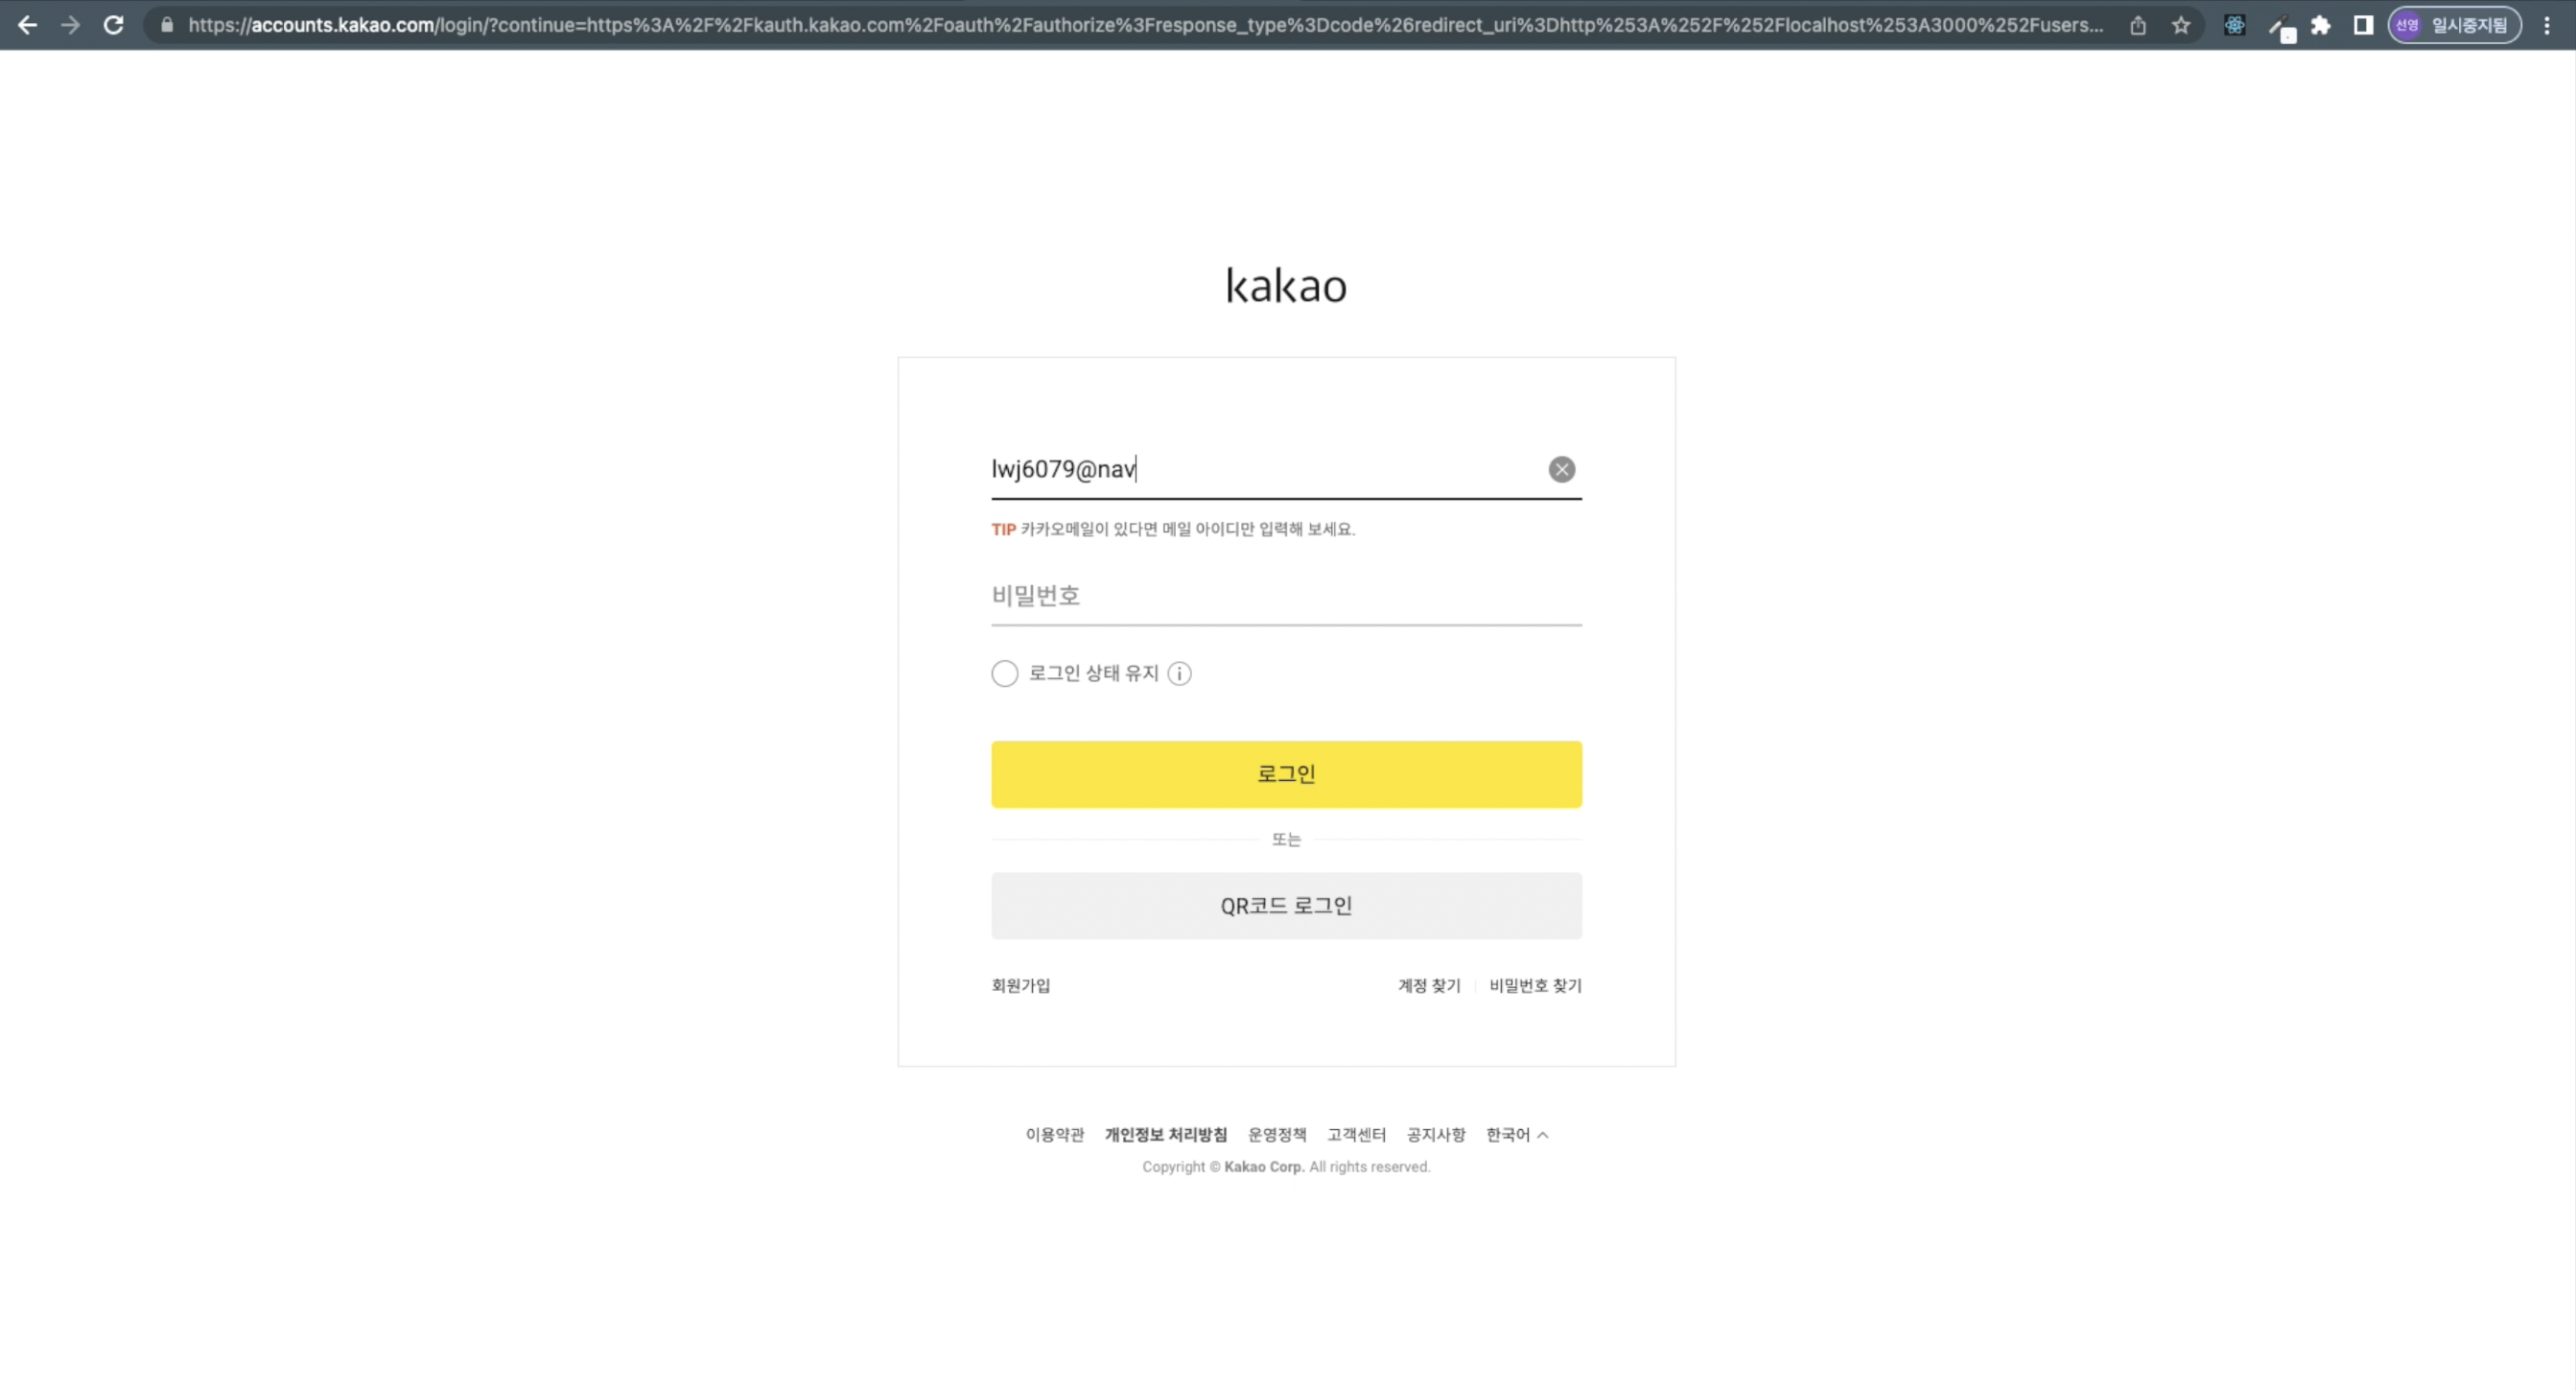Viewport: 2576px width, 1391px height.
Task: Click the site security lock icon
Action: pyautogui.click(x=166, y=25)
